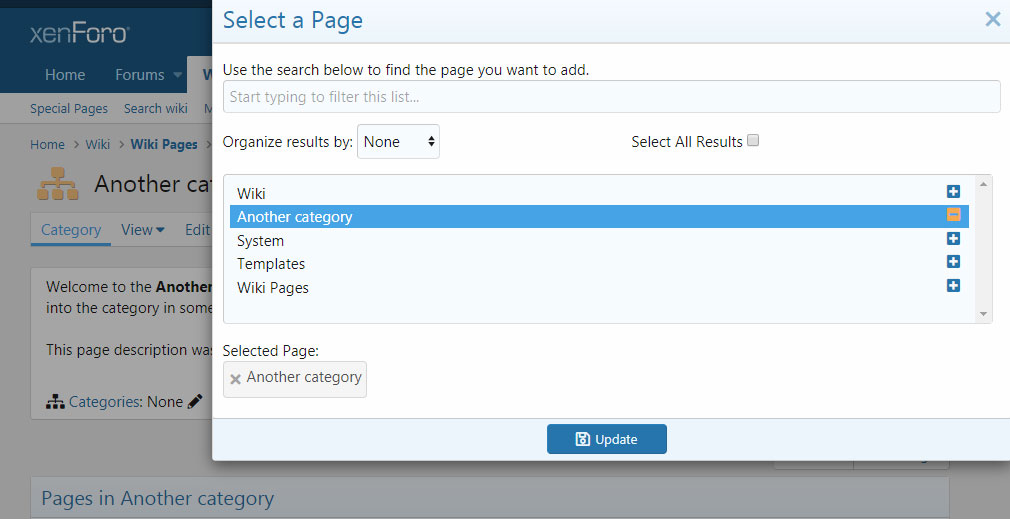
Task: Click the pencil icon next to Categories
Action: pyautogui.click(x=195, y=402)
